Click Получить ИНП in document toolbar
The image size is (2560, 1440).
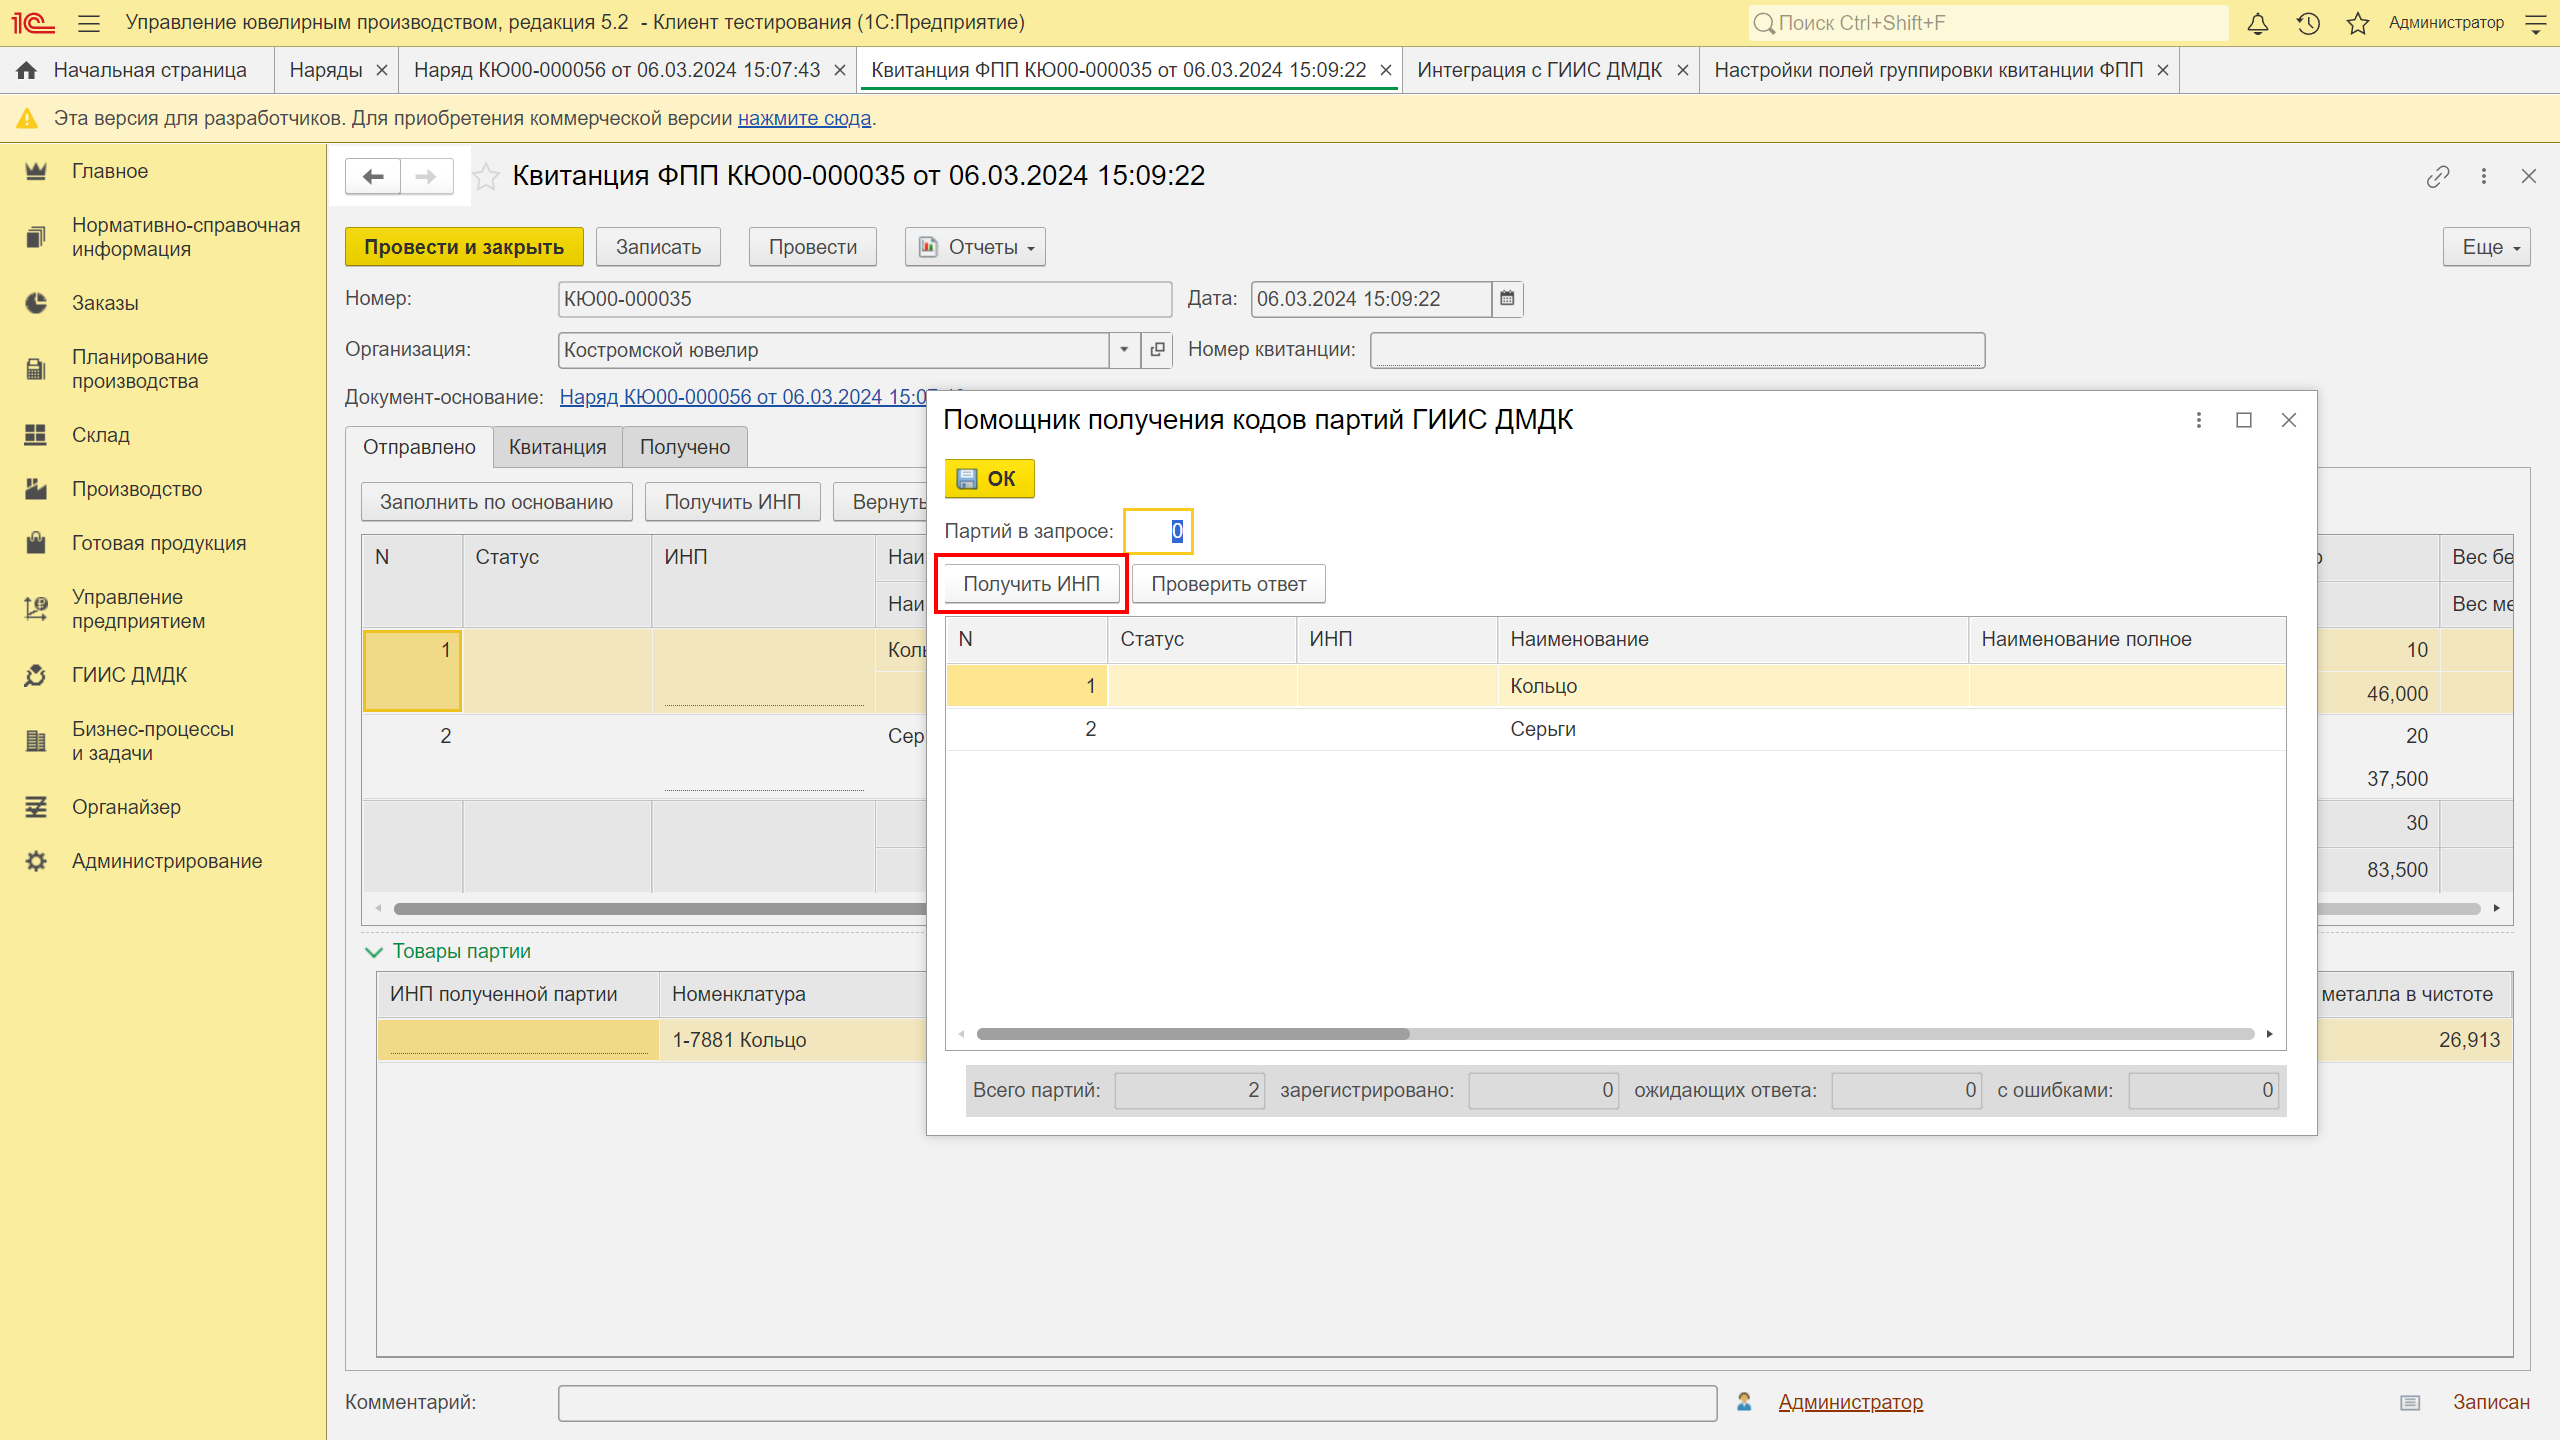732,502
